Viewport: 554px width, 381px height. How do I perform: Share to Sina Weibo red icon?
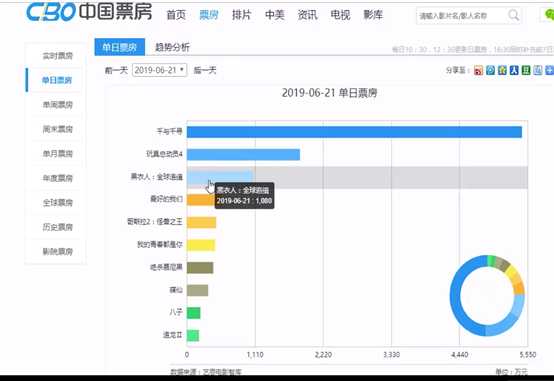pos(478,70)
